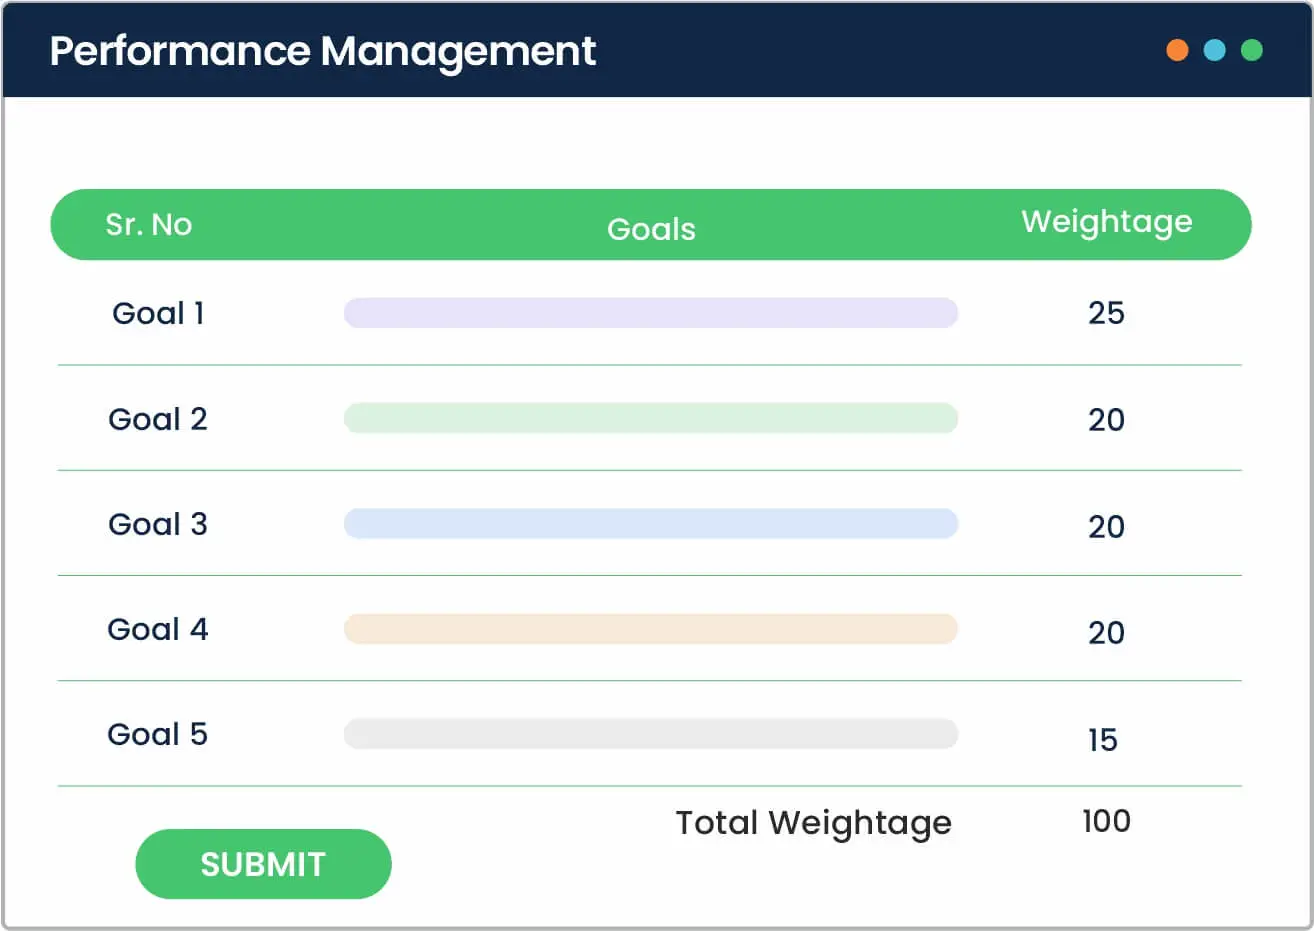Click the Total Weightage value 100
1314x931 pixels.
(x=1106, y=821)
